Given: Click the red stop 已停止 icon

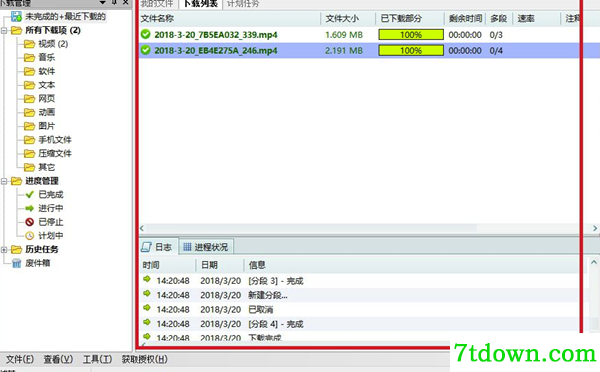Looking at the screenshot, I should pyautogui.click(x=29, y=222).
